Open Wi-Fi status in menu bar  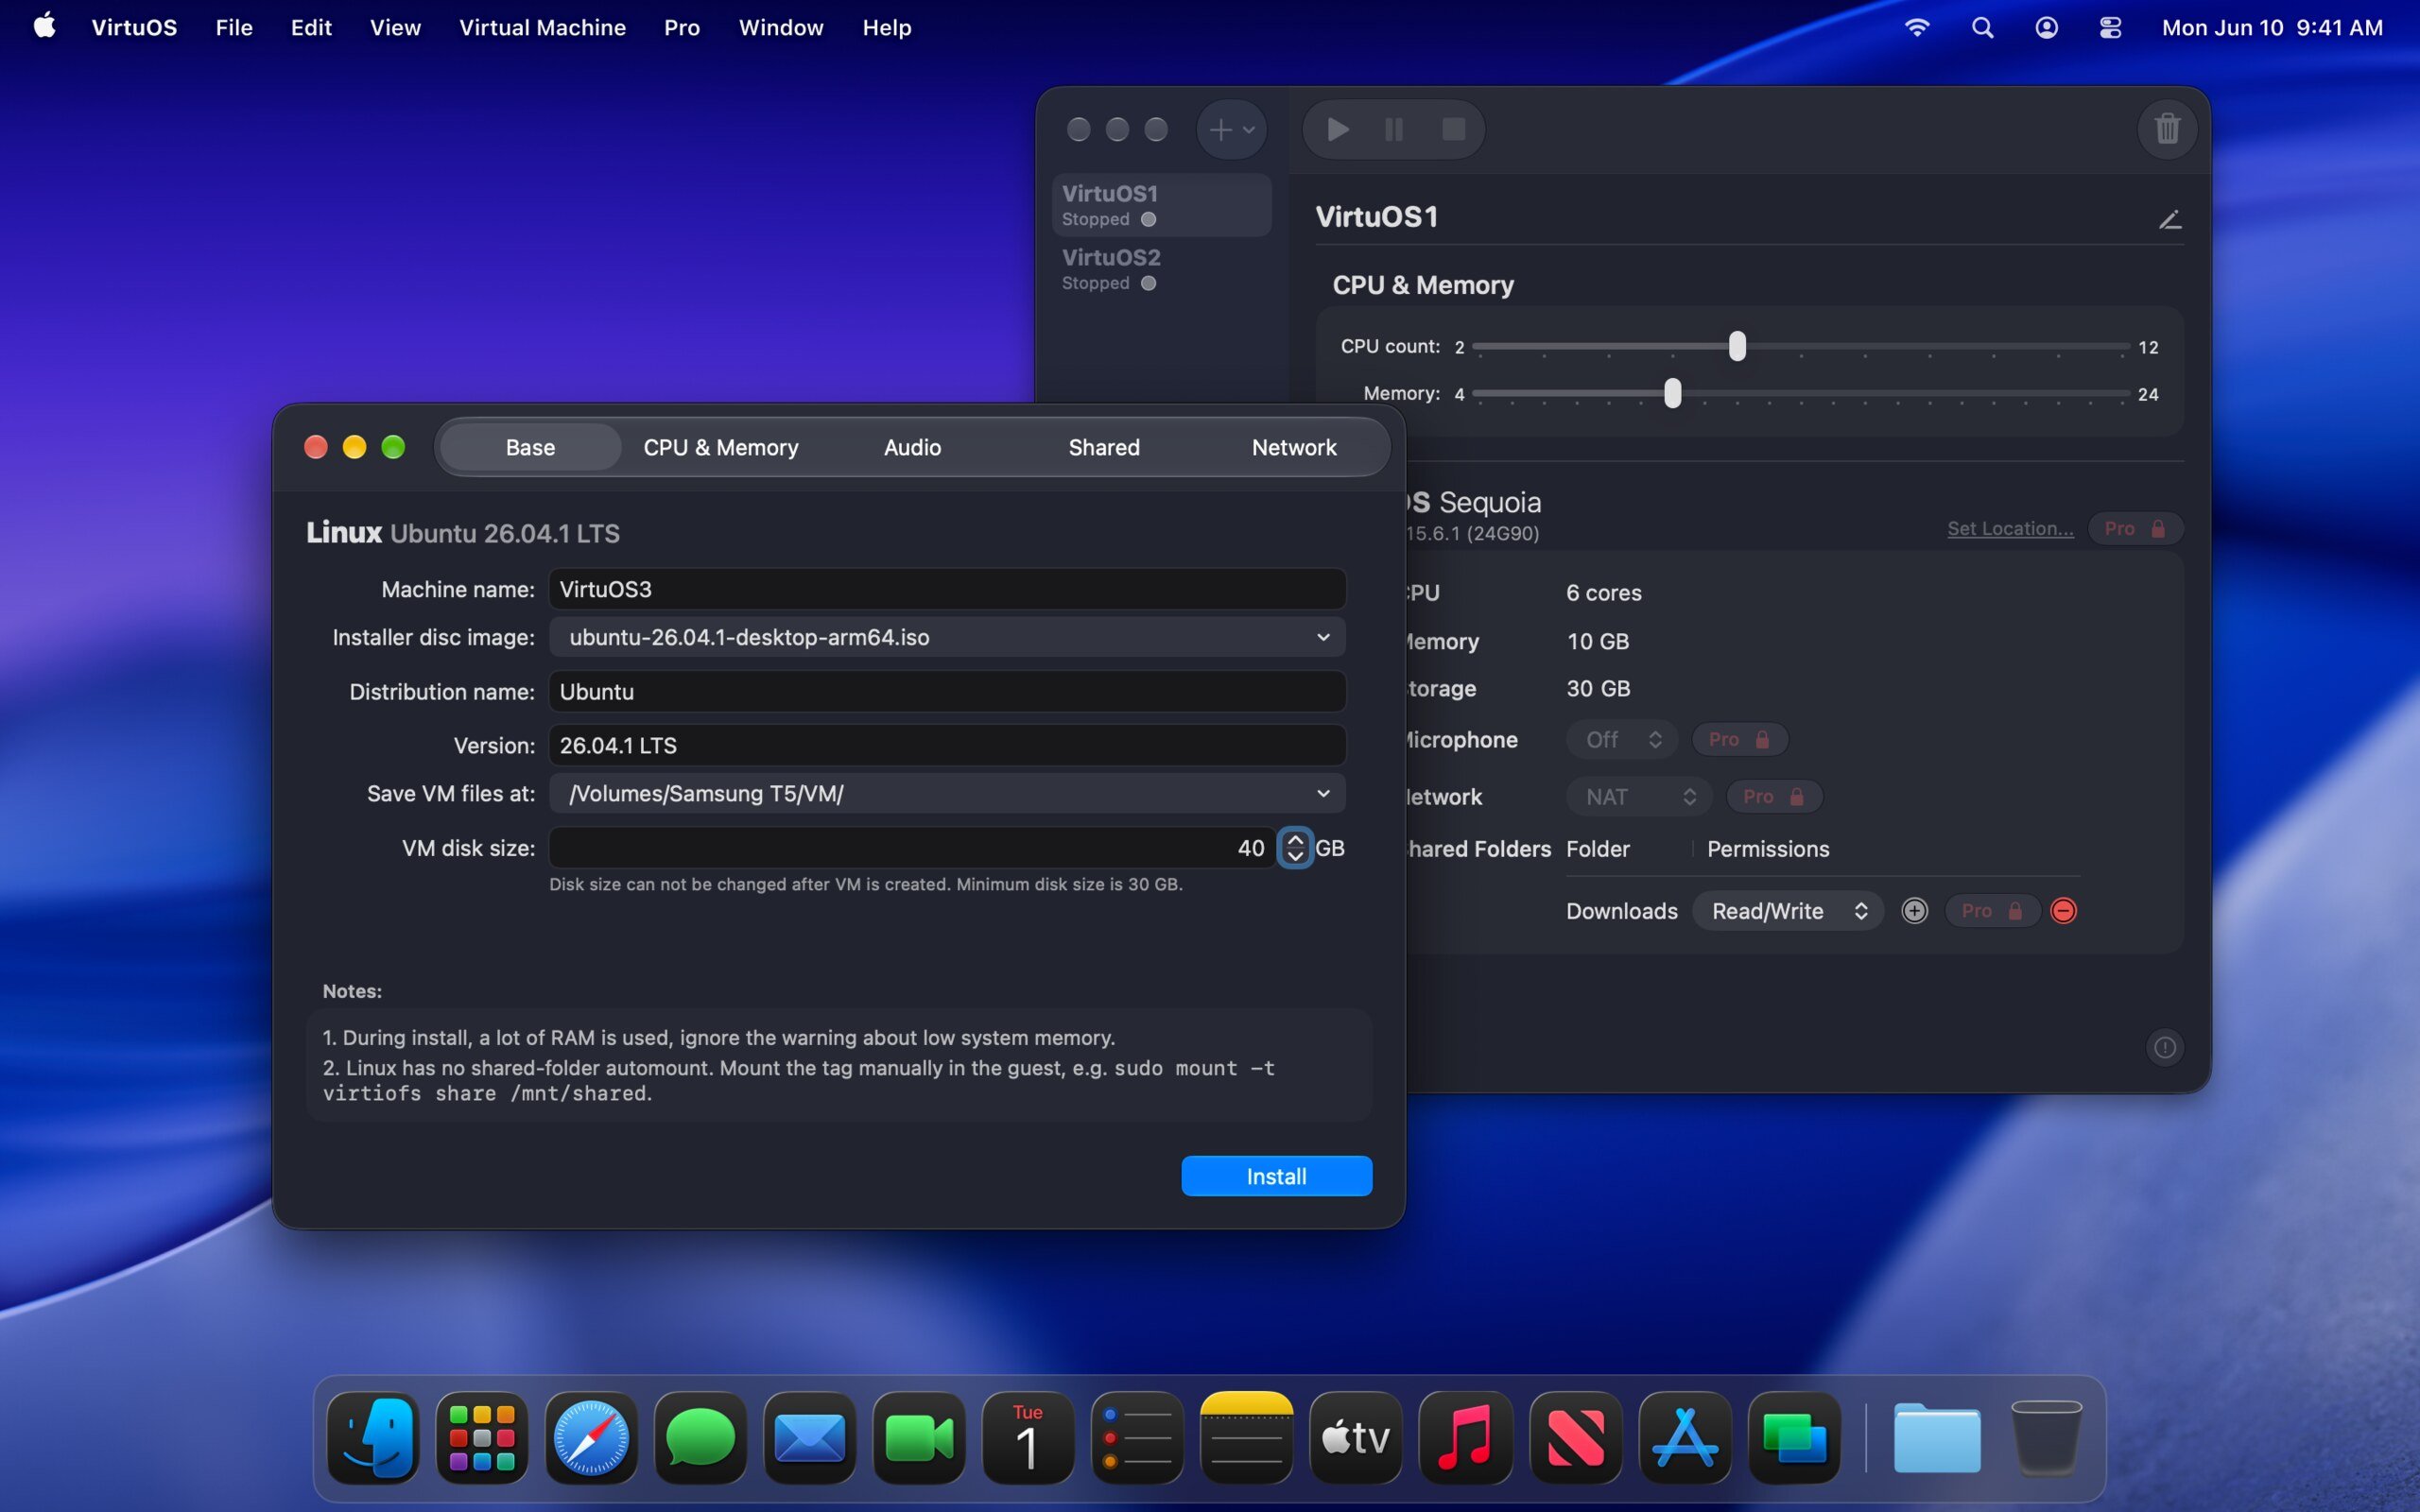(x=1916, y=27)
